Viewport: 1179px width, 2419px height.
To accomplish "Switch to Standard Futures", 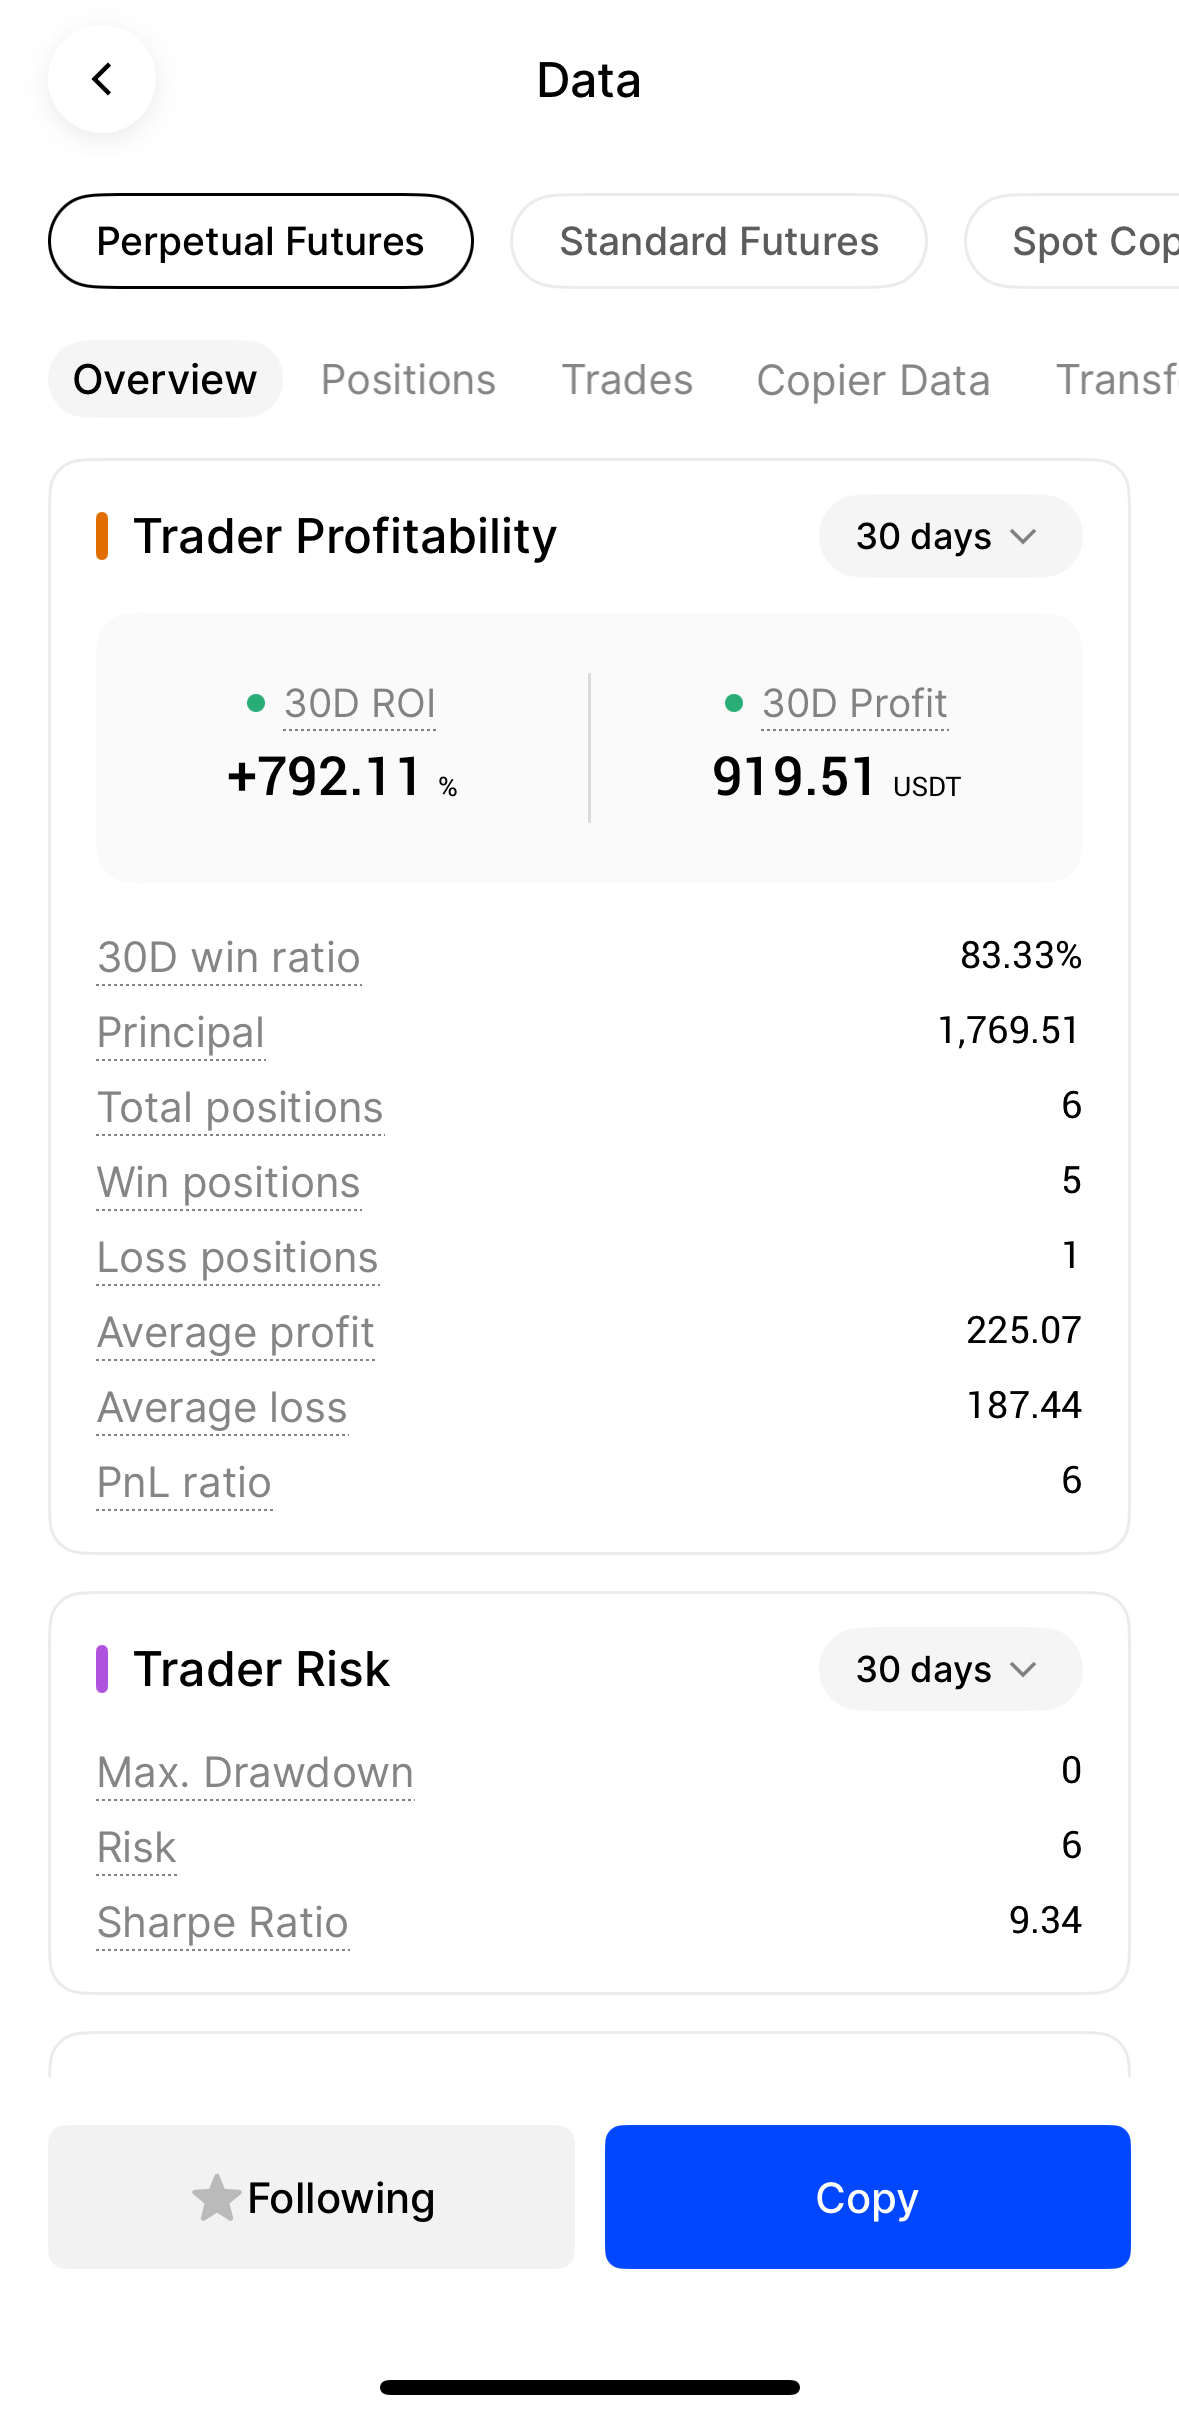I will pyautogui.click(x=718, y=241).
